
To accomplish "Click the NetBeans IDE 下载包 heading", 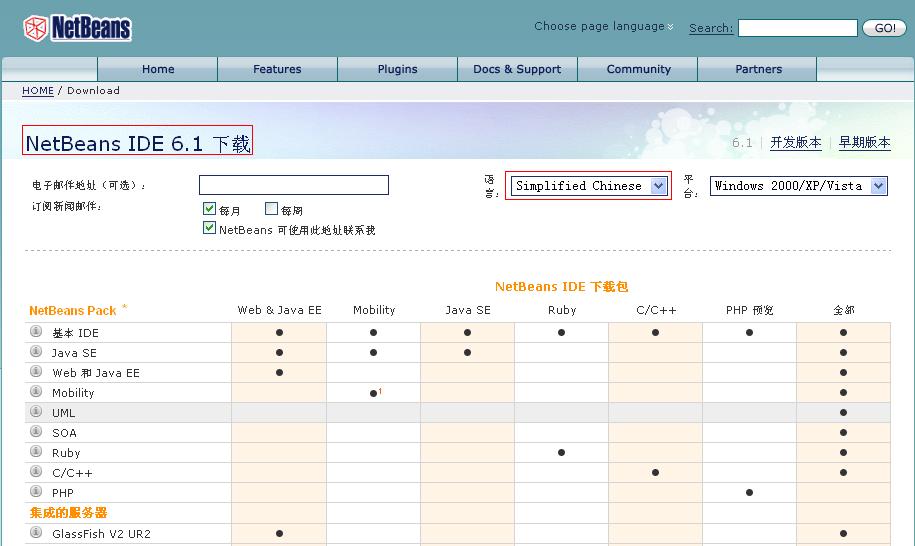I will (561, 286).
